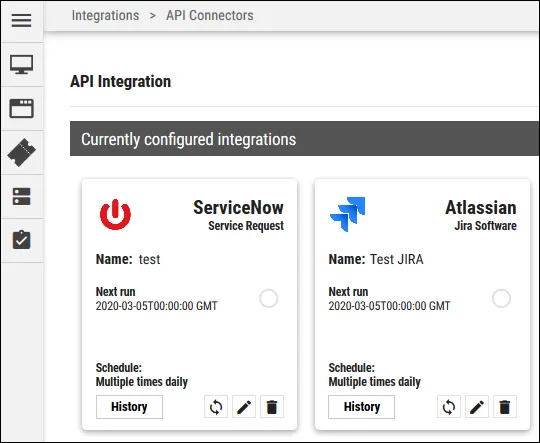Open the hamburger menu
This screenshot has height=443, width=540.
[x=21, y=20]
